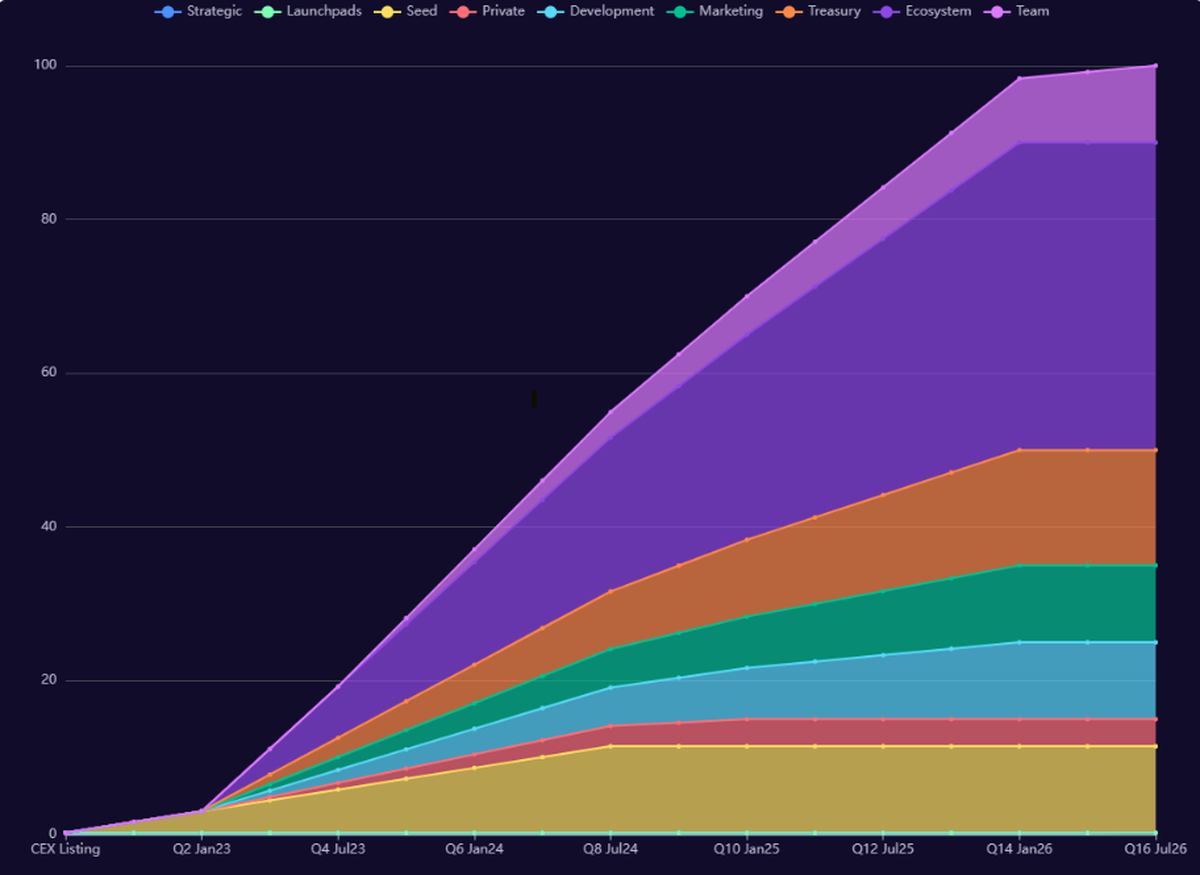
Task: Click the Team line point at Q14 Jan26
Action: tap(1019, 78)
